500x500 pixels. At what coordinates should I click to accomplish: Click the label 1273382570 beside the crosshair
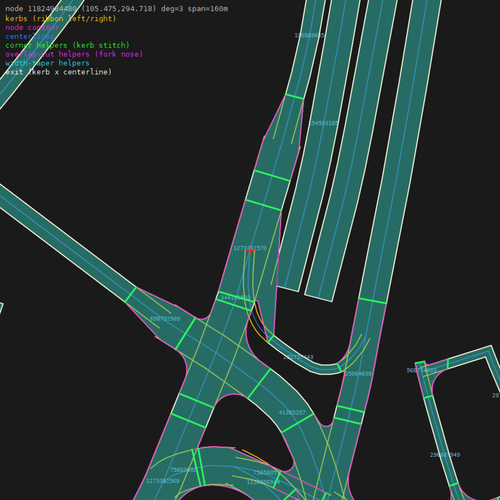(250, 248)
